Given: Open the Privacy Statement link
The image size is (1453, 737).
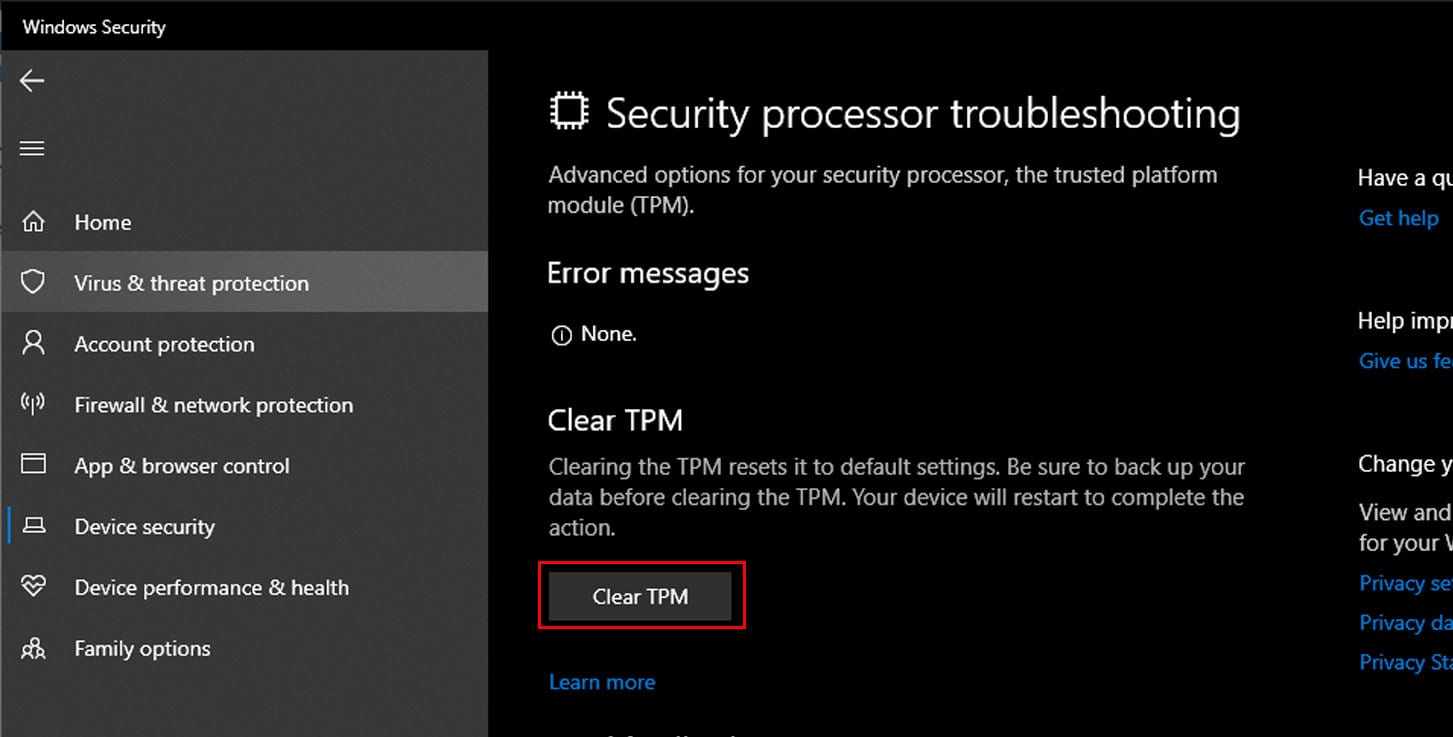Looking at the screenshot, I should pyautogui.click(x=1405, y=662).
